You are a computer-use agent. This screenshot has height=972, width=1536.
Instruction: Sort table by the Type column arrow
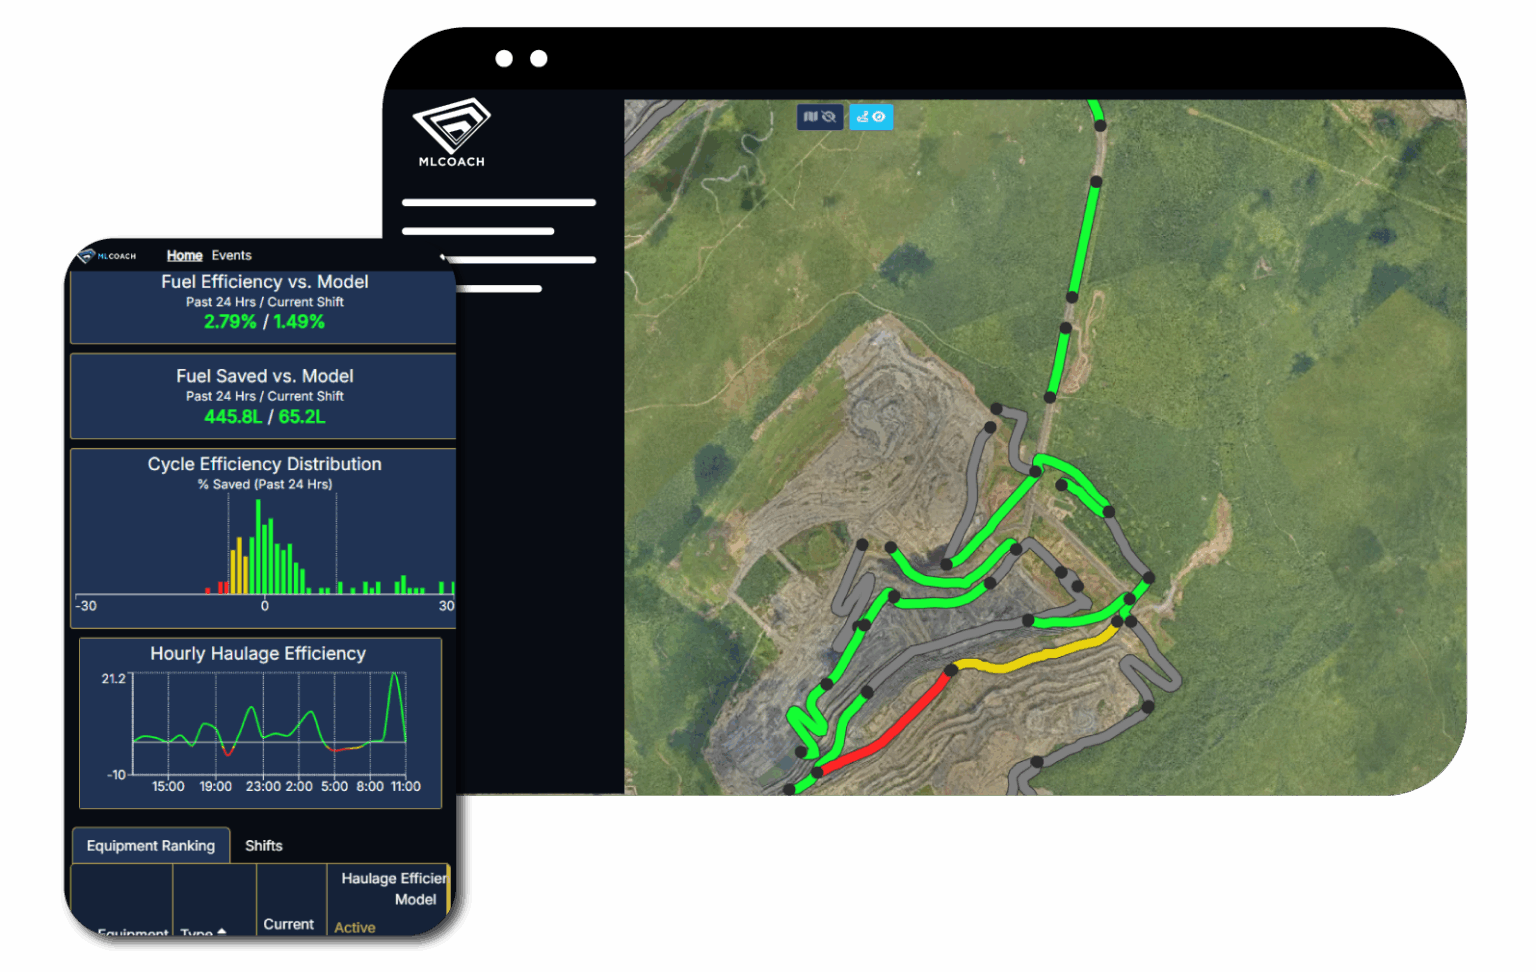(221, 932)
